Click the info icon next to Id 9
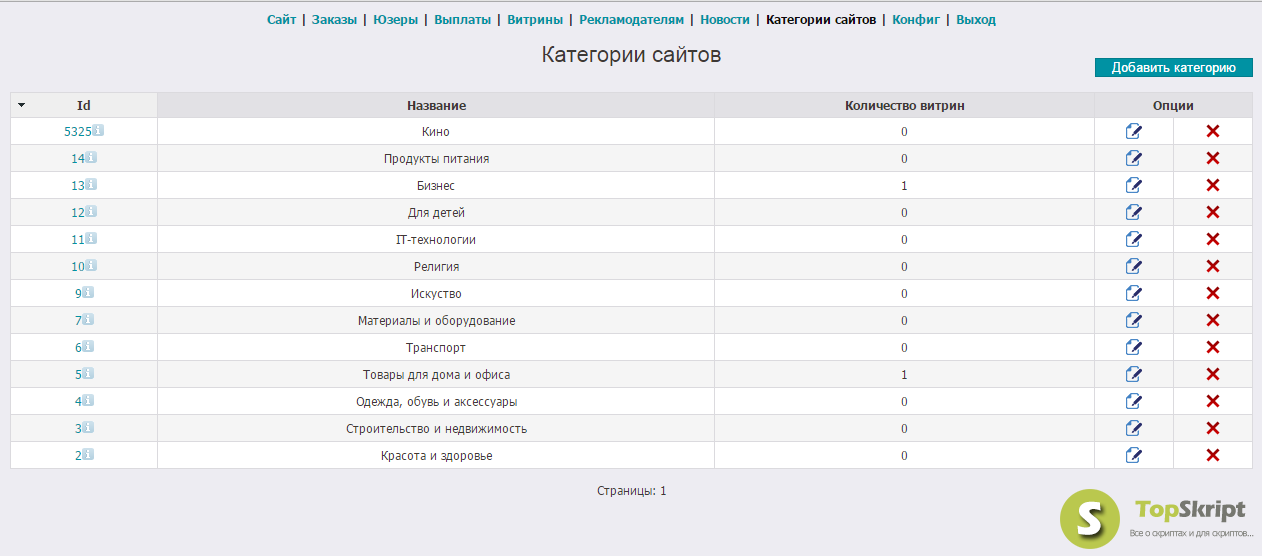This screenshot has height=556, width=1262. coord(87,292)
